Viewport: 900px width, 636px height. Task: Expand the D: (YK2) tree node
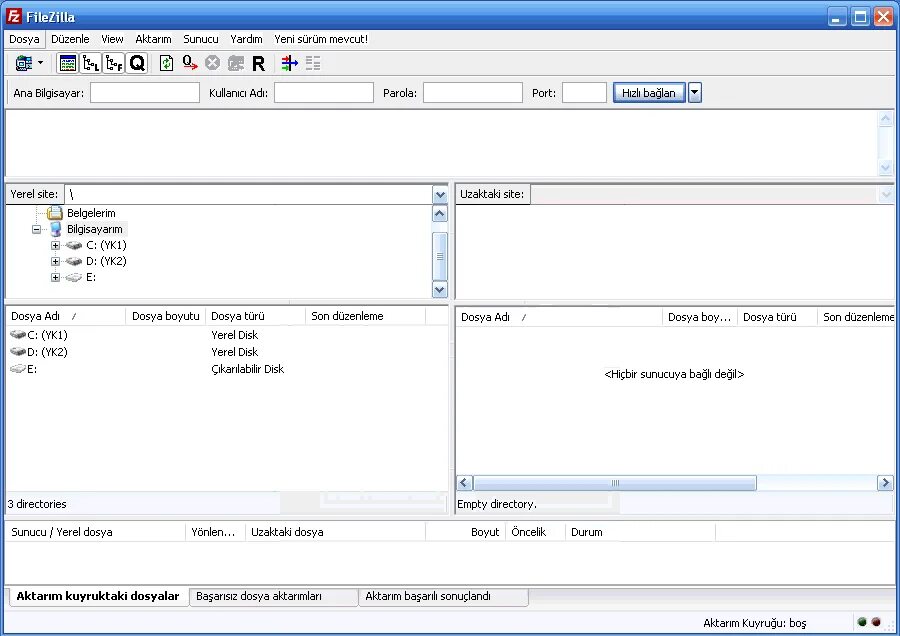click(x=55, y=261)
